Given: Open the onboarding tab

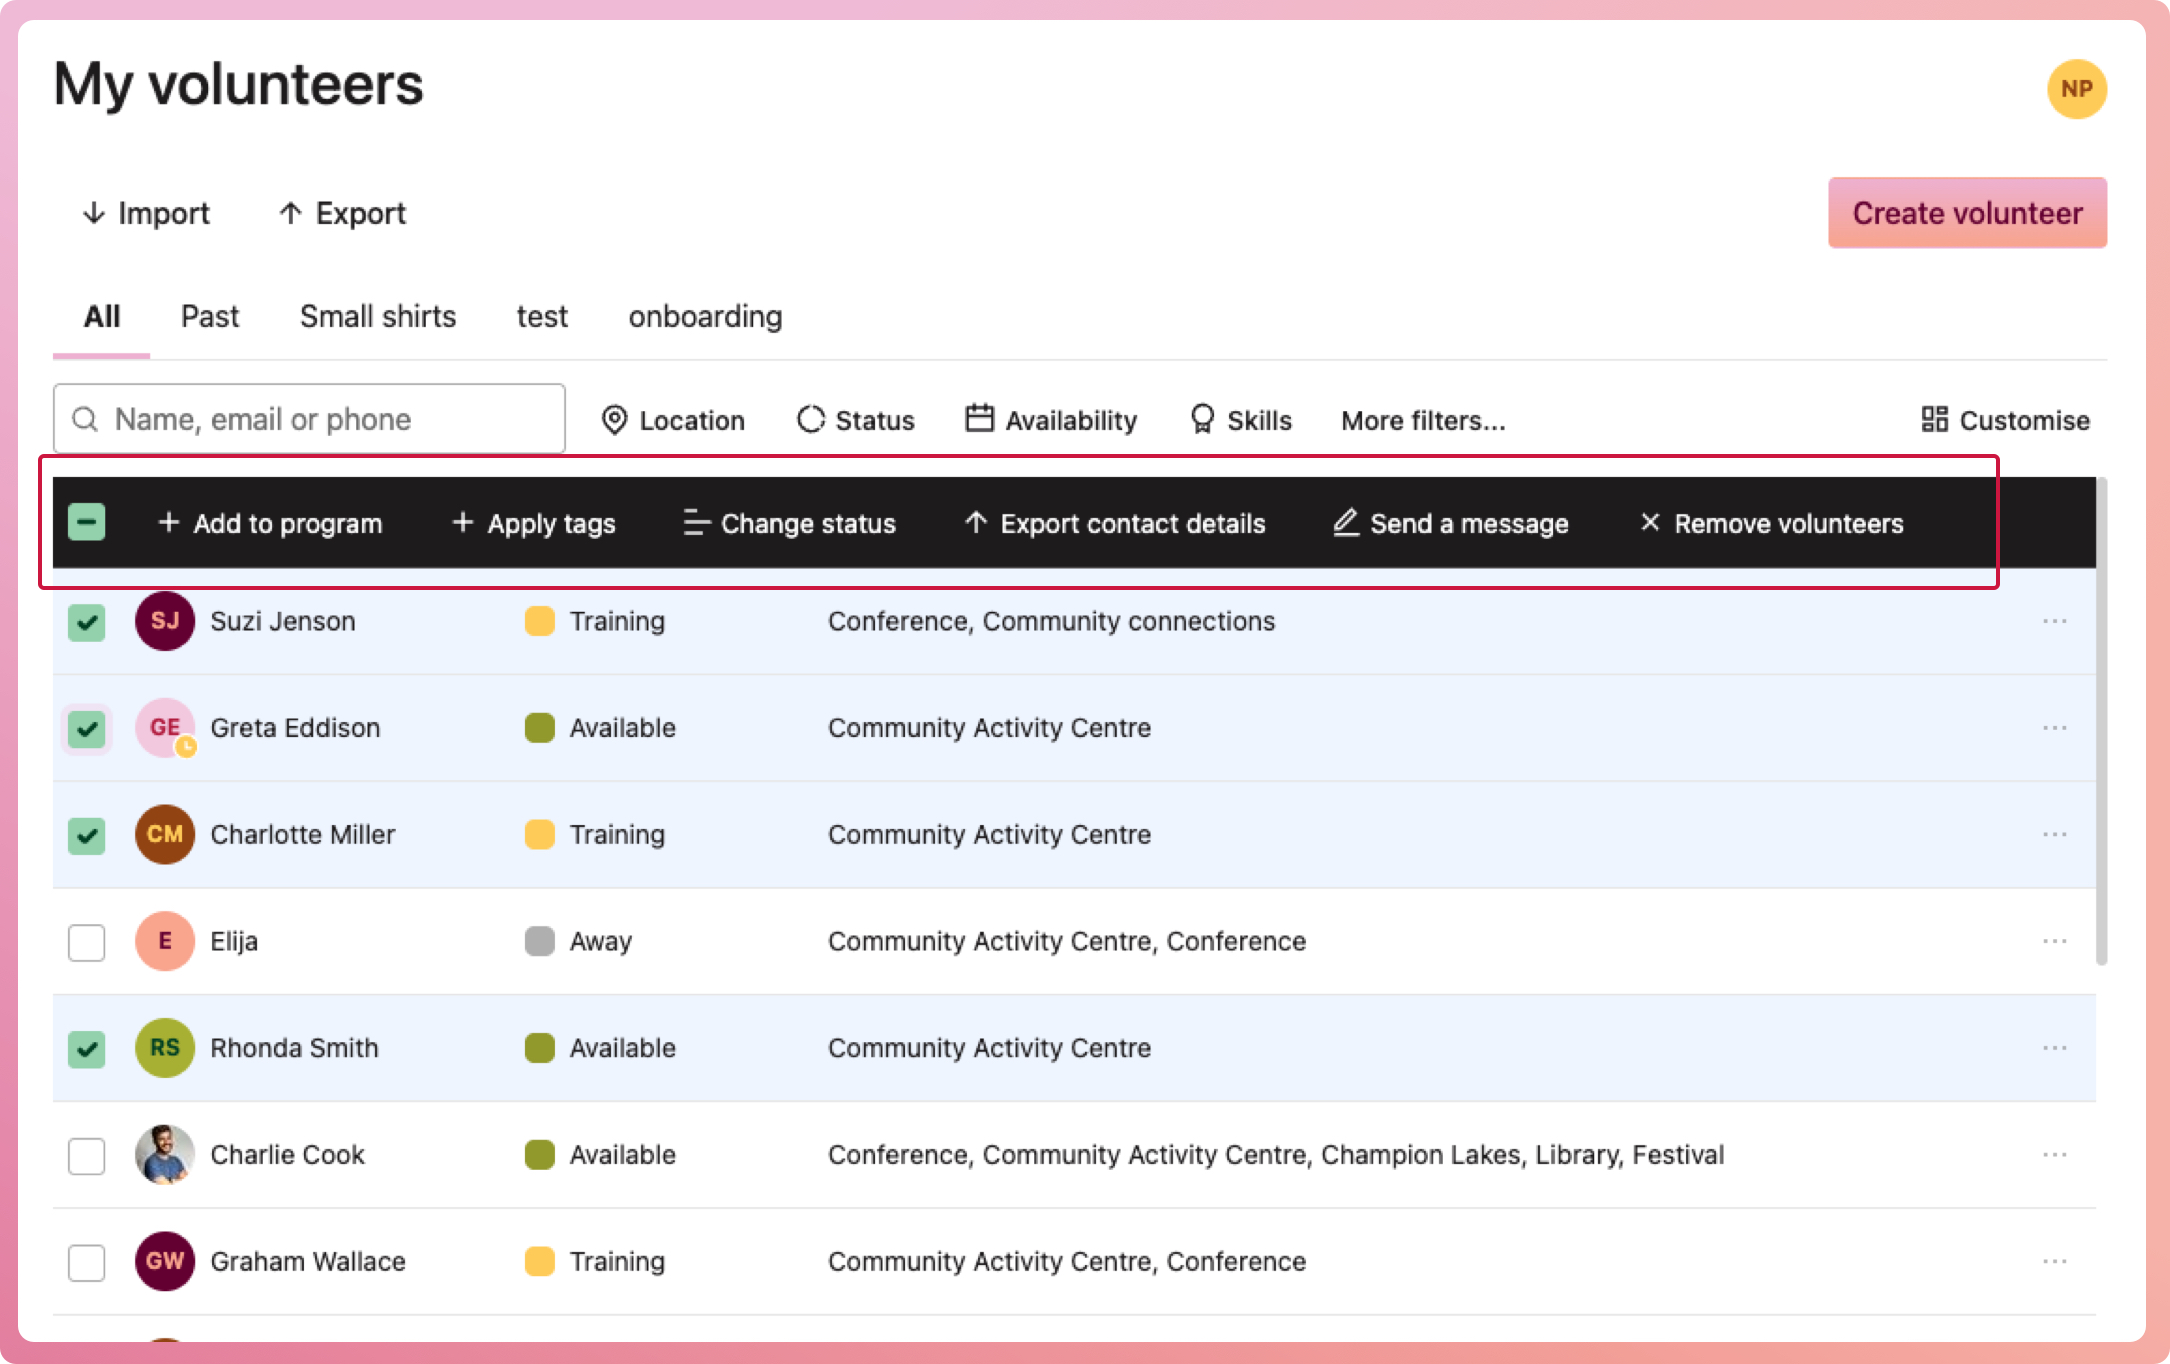Looking at the screenshot, I should pyautogui.click(x=705, y=317).
